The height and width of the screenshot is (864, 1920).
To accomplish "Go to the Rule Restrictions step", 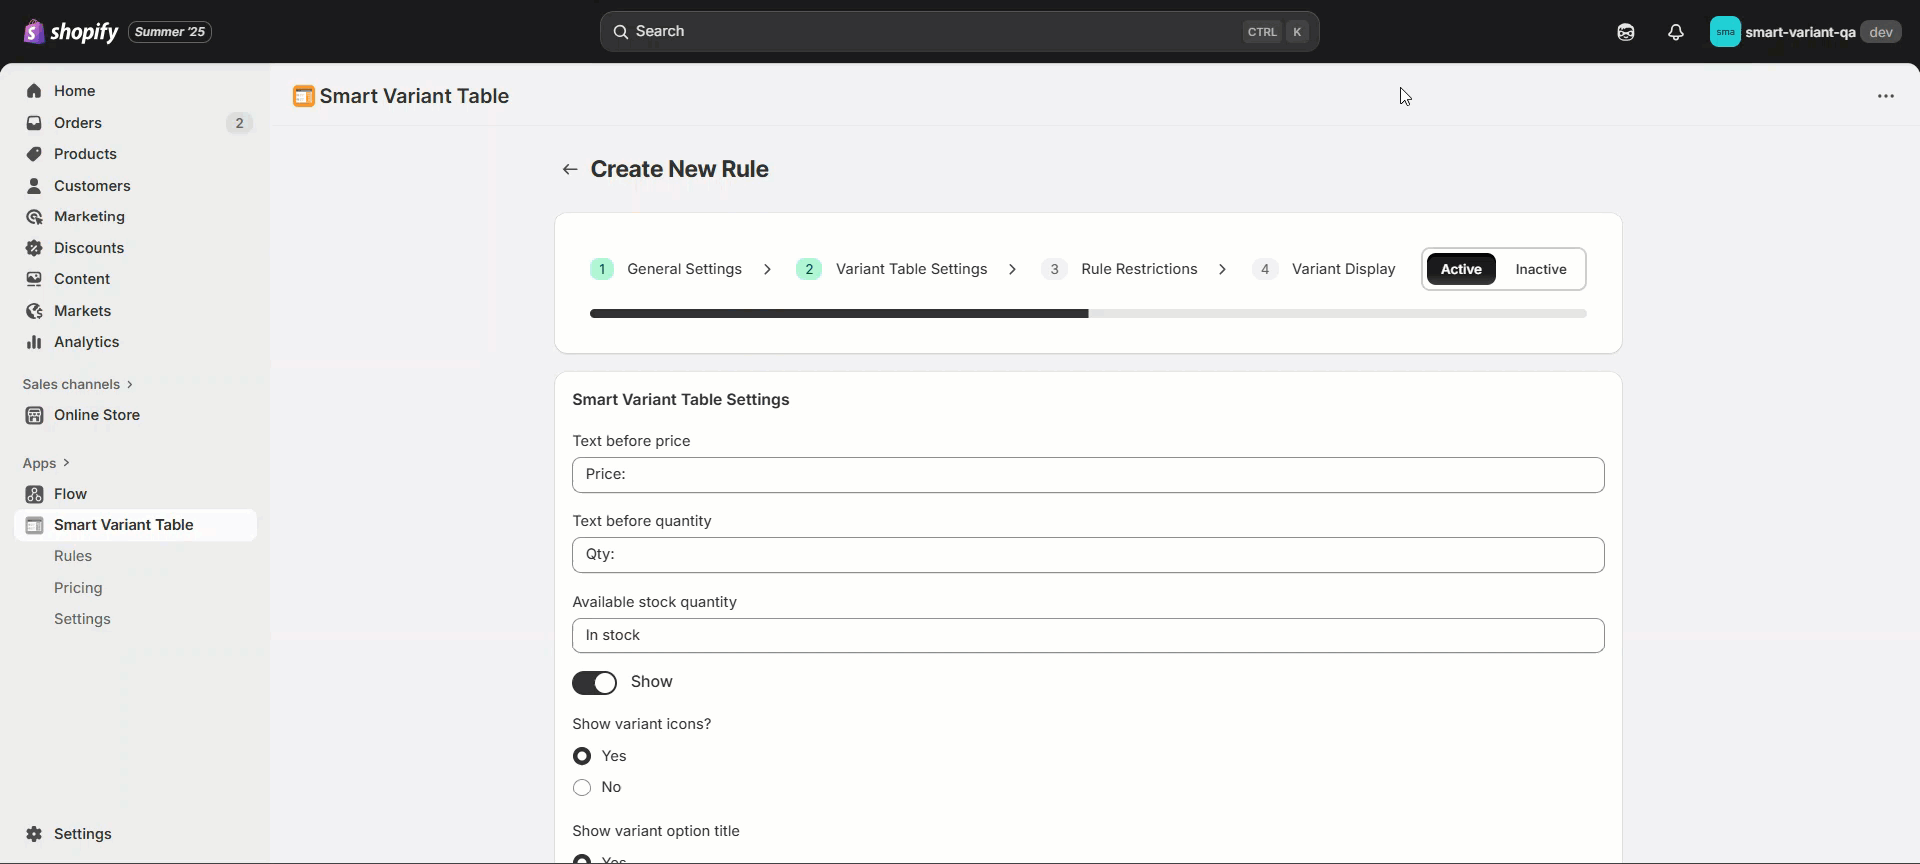I will point(1120,269).
